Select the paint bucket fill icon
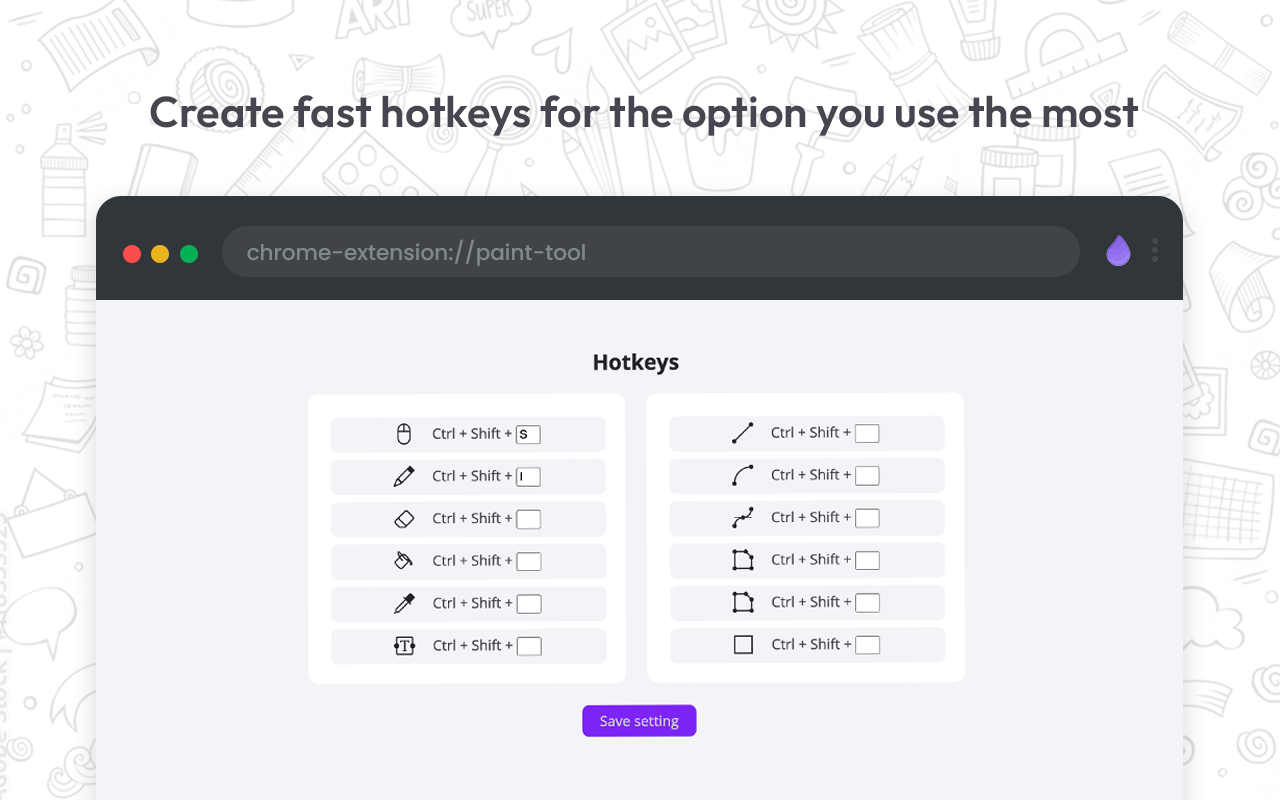This screenshot has width=1280, height=800. point(404,561)
